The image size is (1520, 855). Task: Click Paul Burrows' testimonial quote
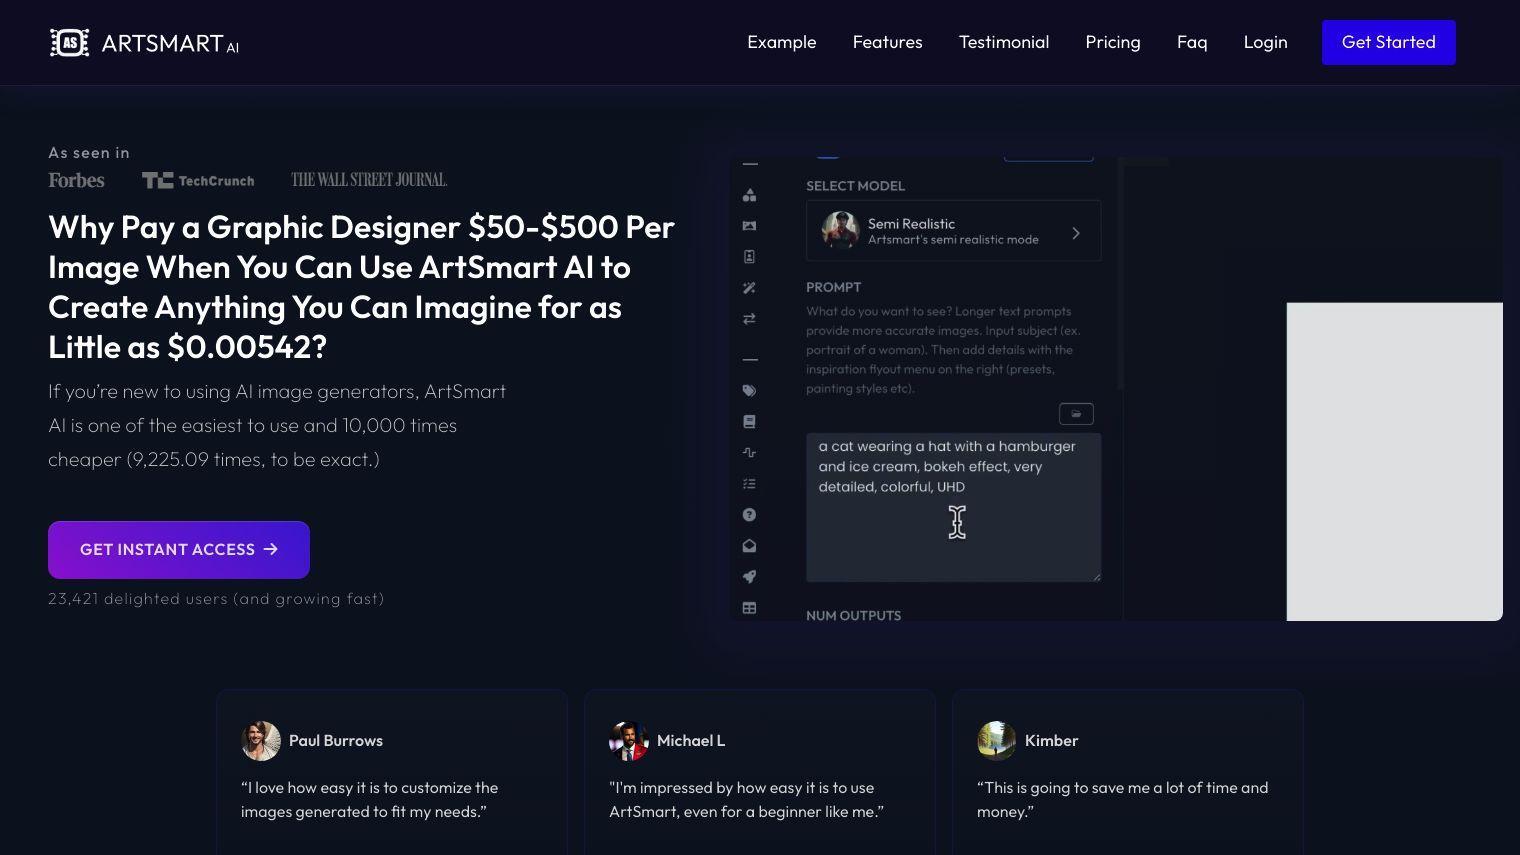click(370, 800)
